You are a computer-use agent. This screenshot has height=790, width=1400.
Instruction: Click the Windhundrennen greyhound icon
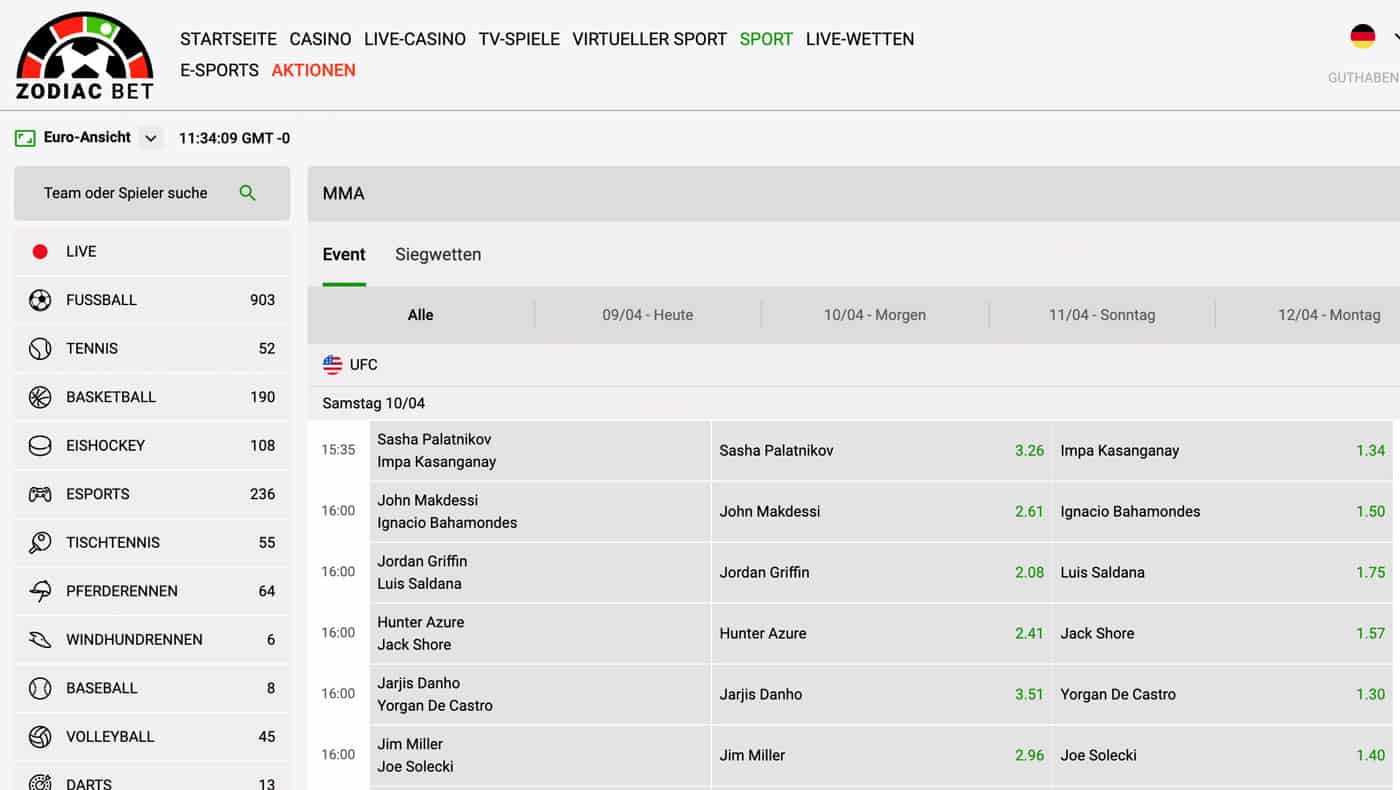pos(40,639)
